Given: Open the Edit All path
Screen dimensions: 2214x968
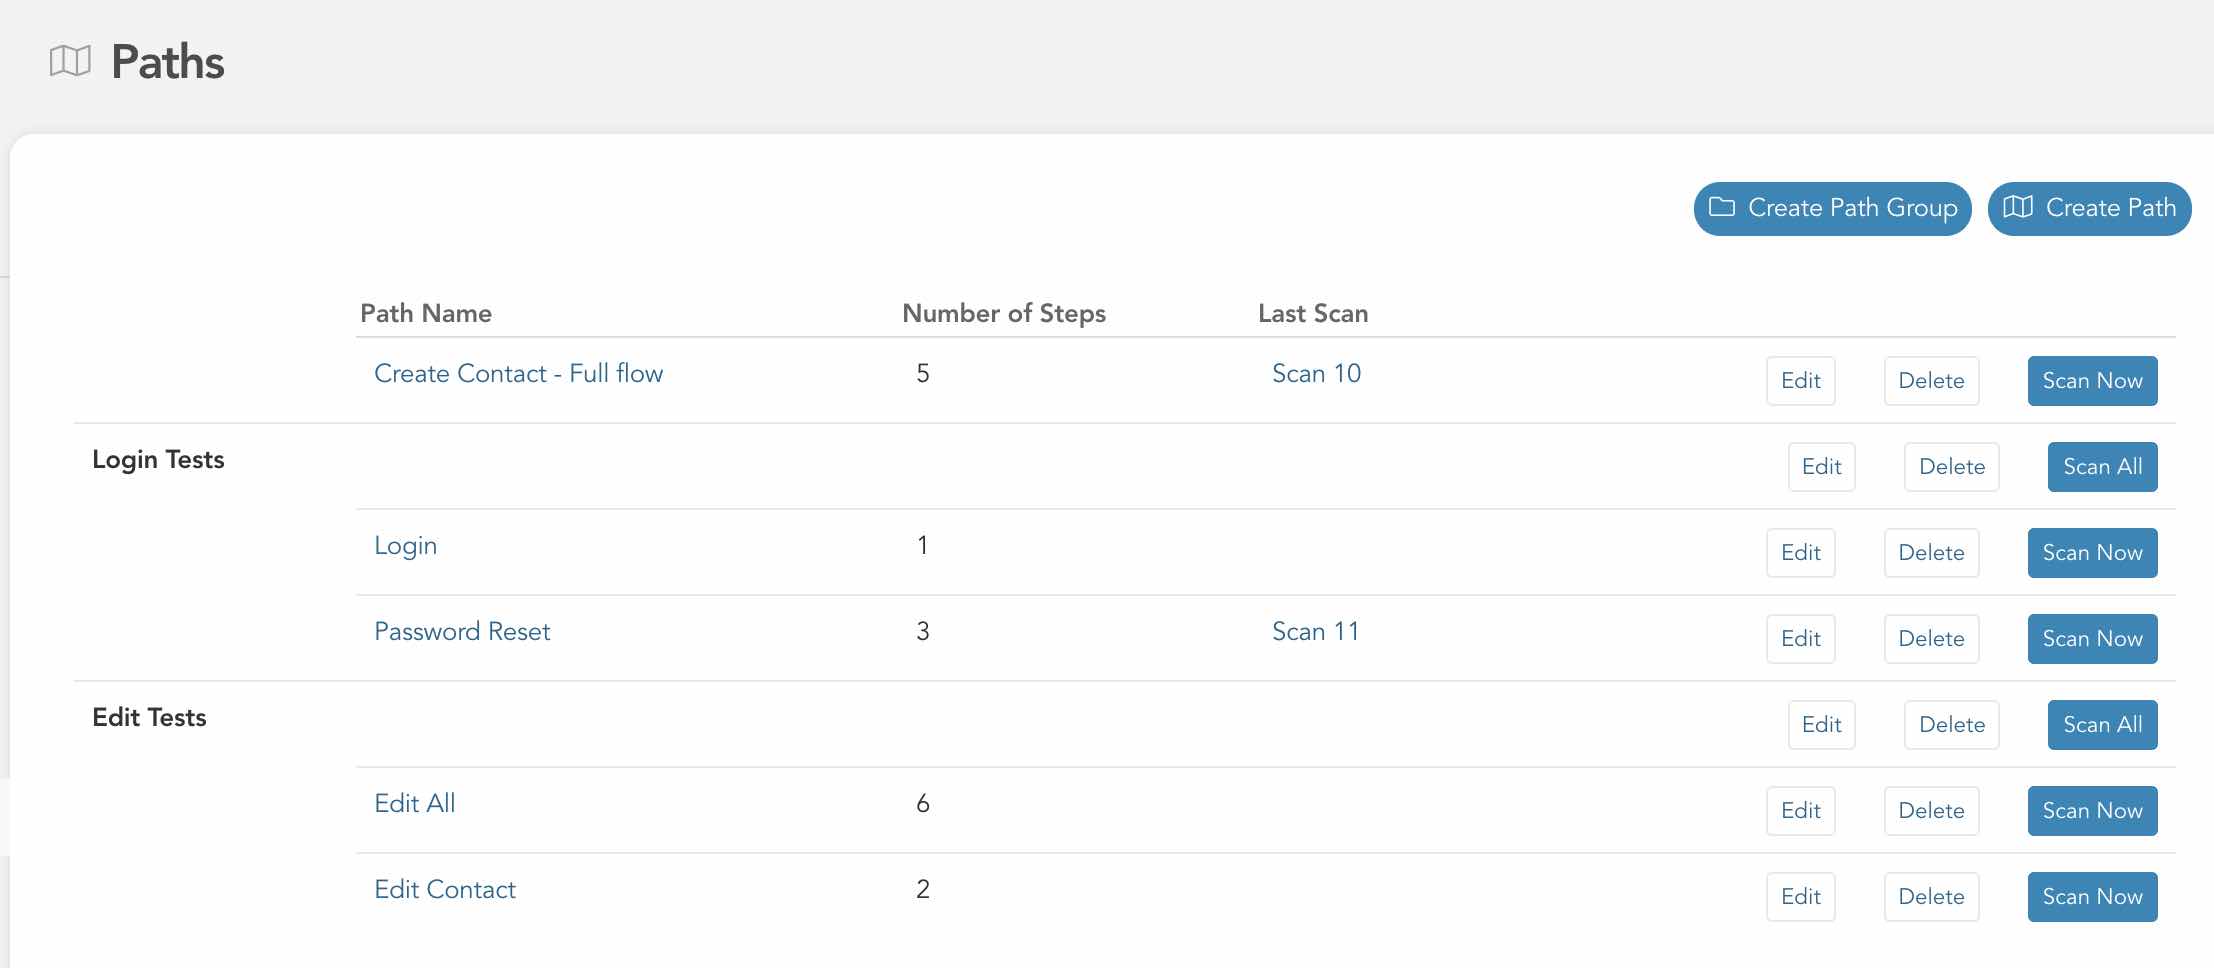Looking at the screenshot, I should 414,803.
